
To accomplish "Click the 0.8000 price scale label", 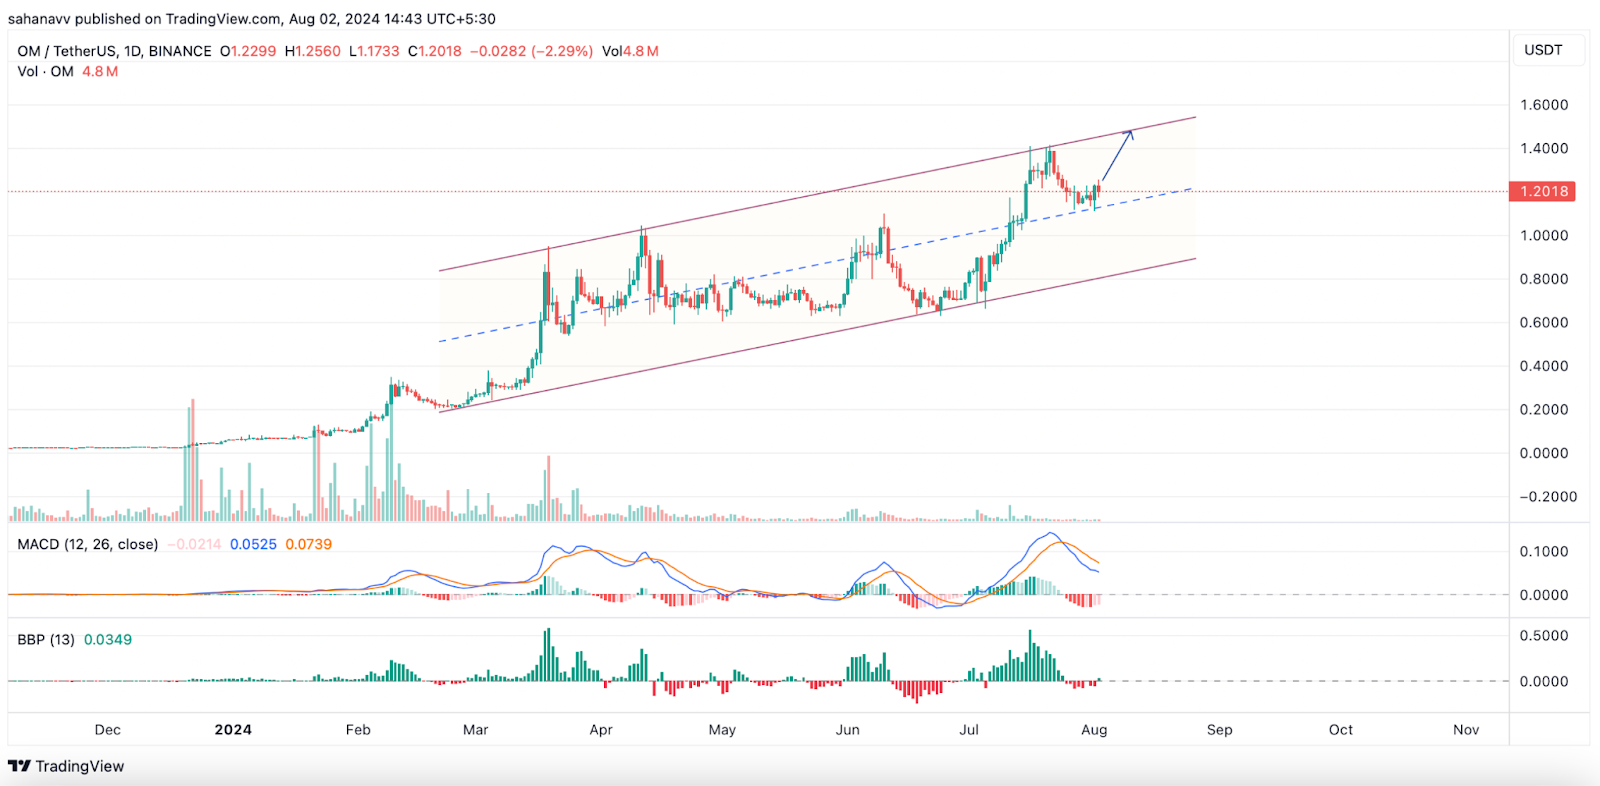I will [1544, 279].
